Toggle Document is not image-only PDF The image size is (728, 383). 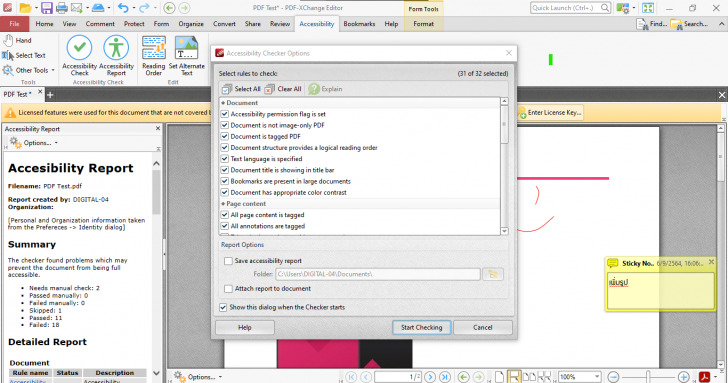pyautogui.click(x=225, y=125)
